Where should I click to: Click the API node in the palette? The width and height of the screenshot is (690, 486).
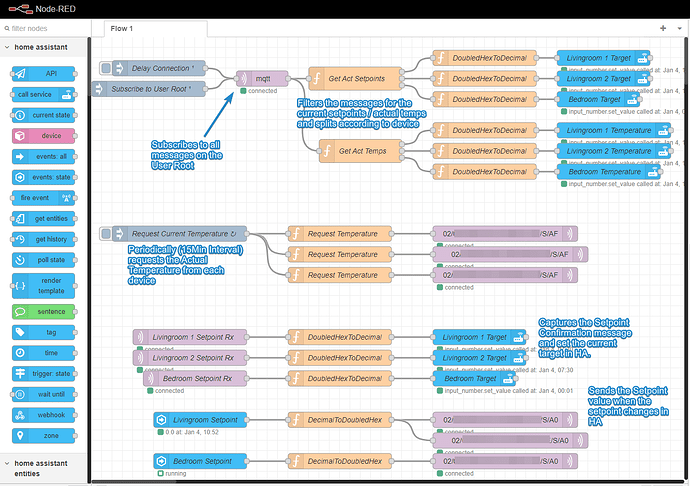[x=46, y=73]
